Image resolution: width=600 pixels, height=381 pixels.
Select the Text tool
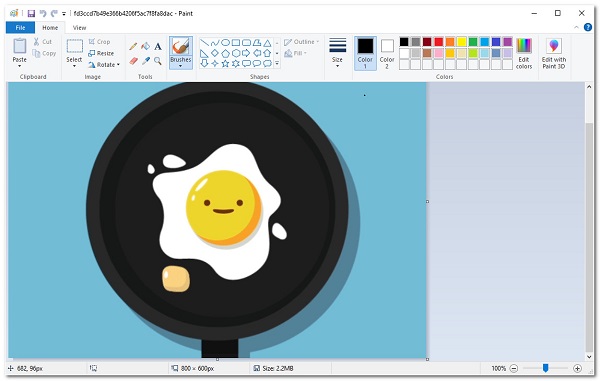[x=158, y=47]
